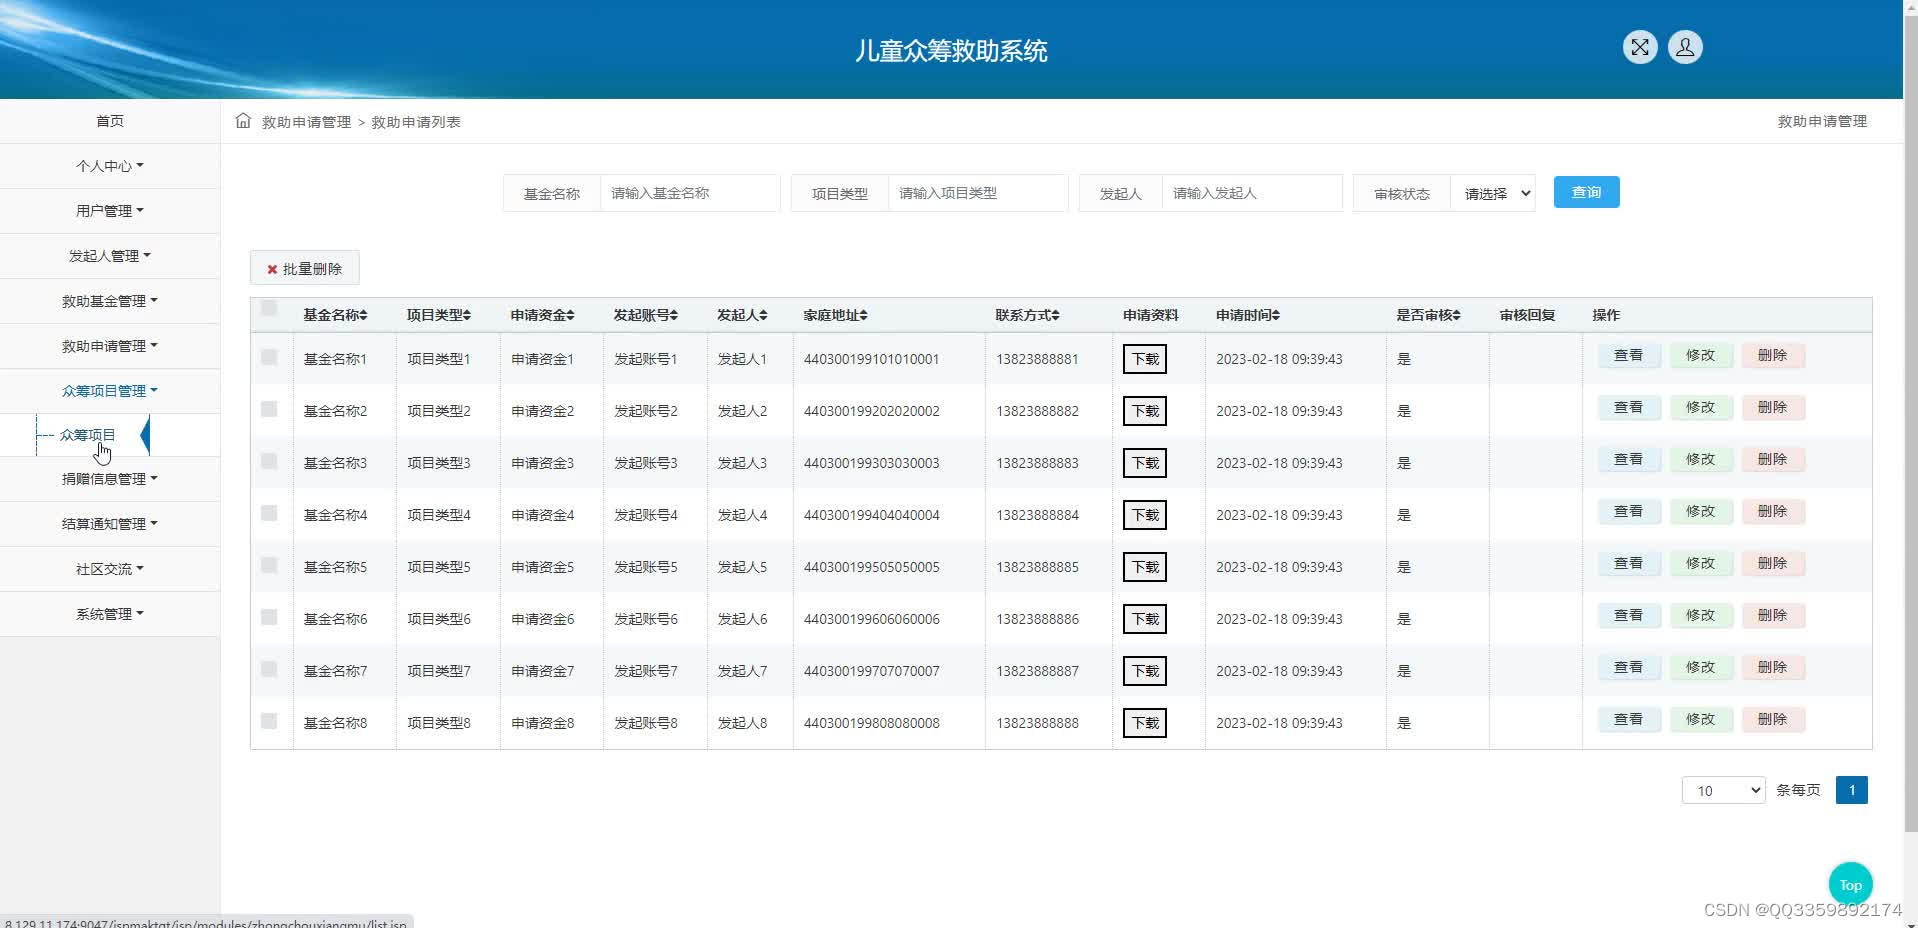
Task: Sort table by 家庭地址 column
Action: (x=835, y=315)
